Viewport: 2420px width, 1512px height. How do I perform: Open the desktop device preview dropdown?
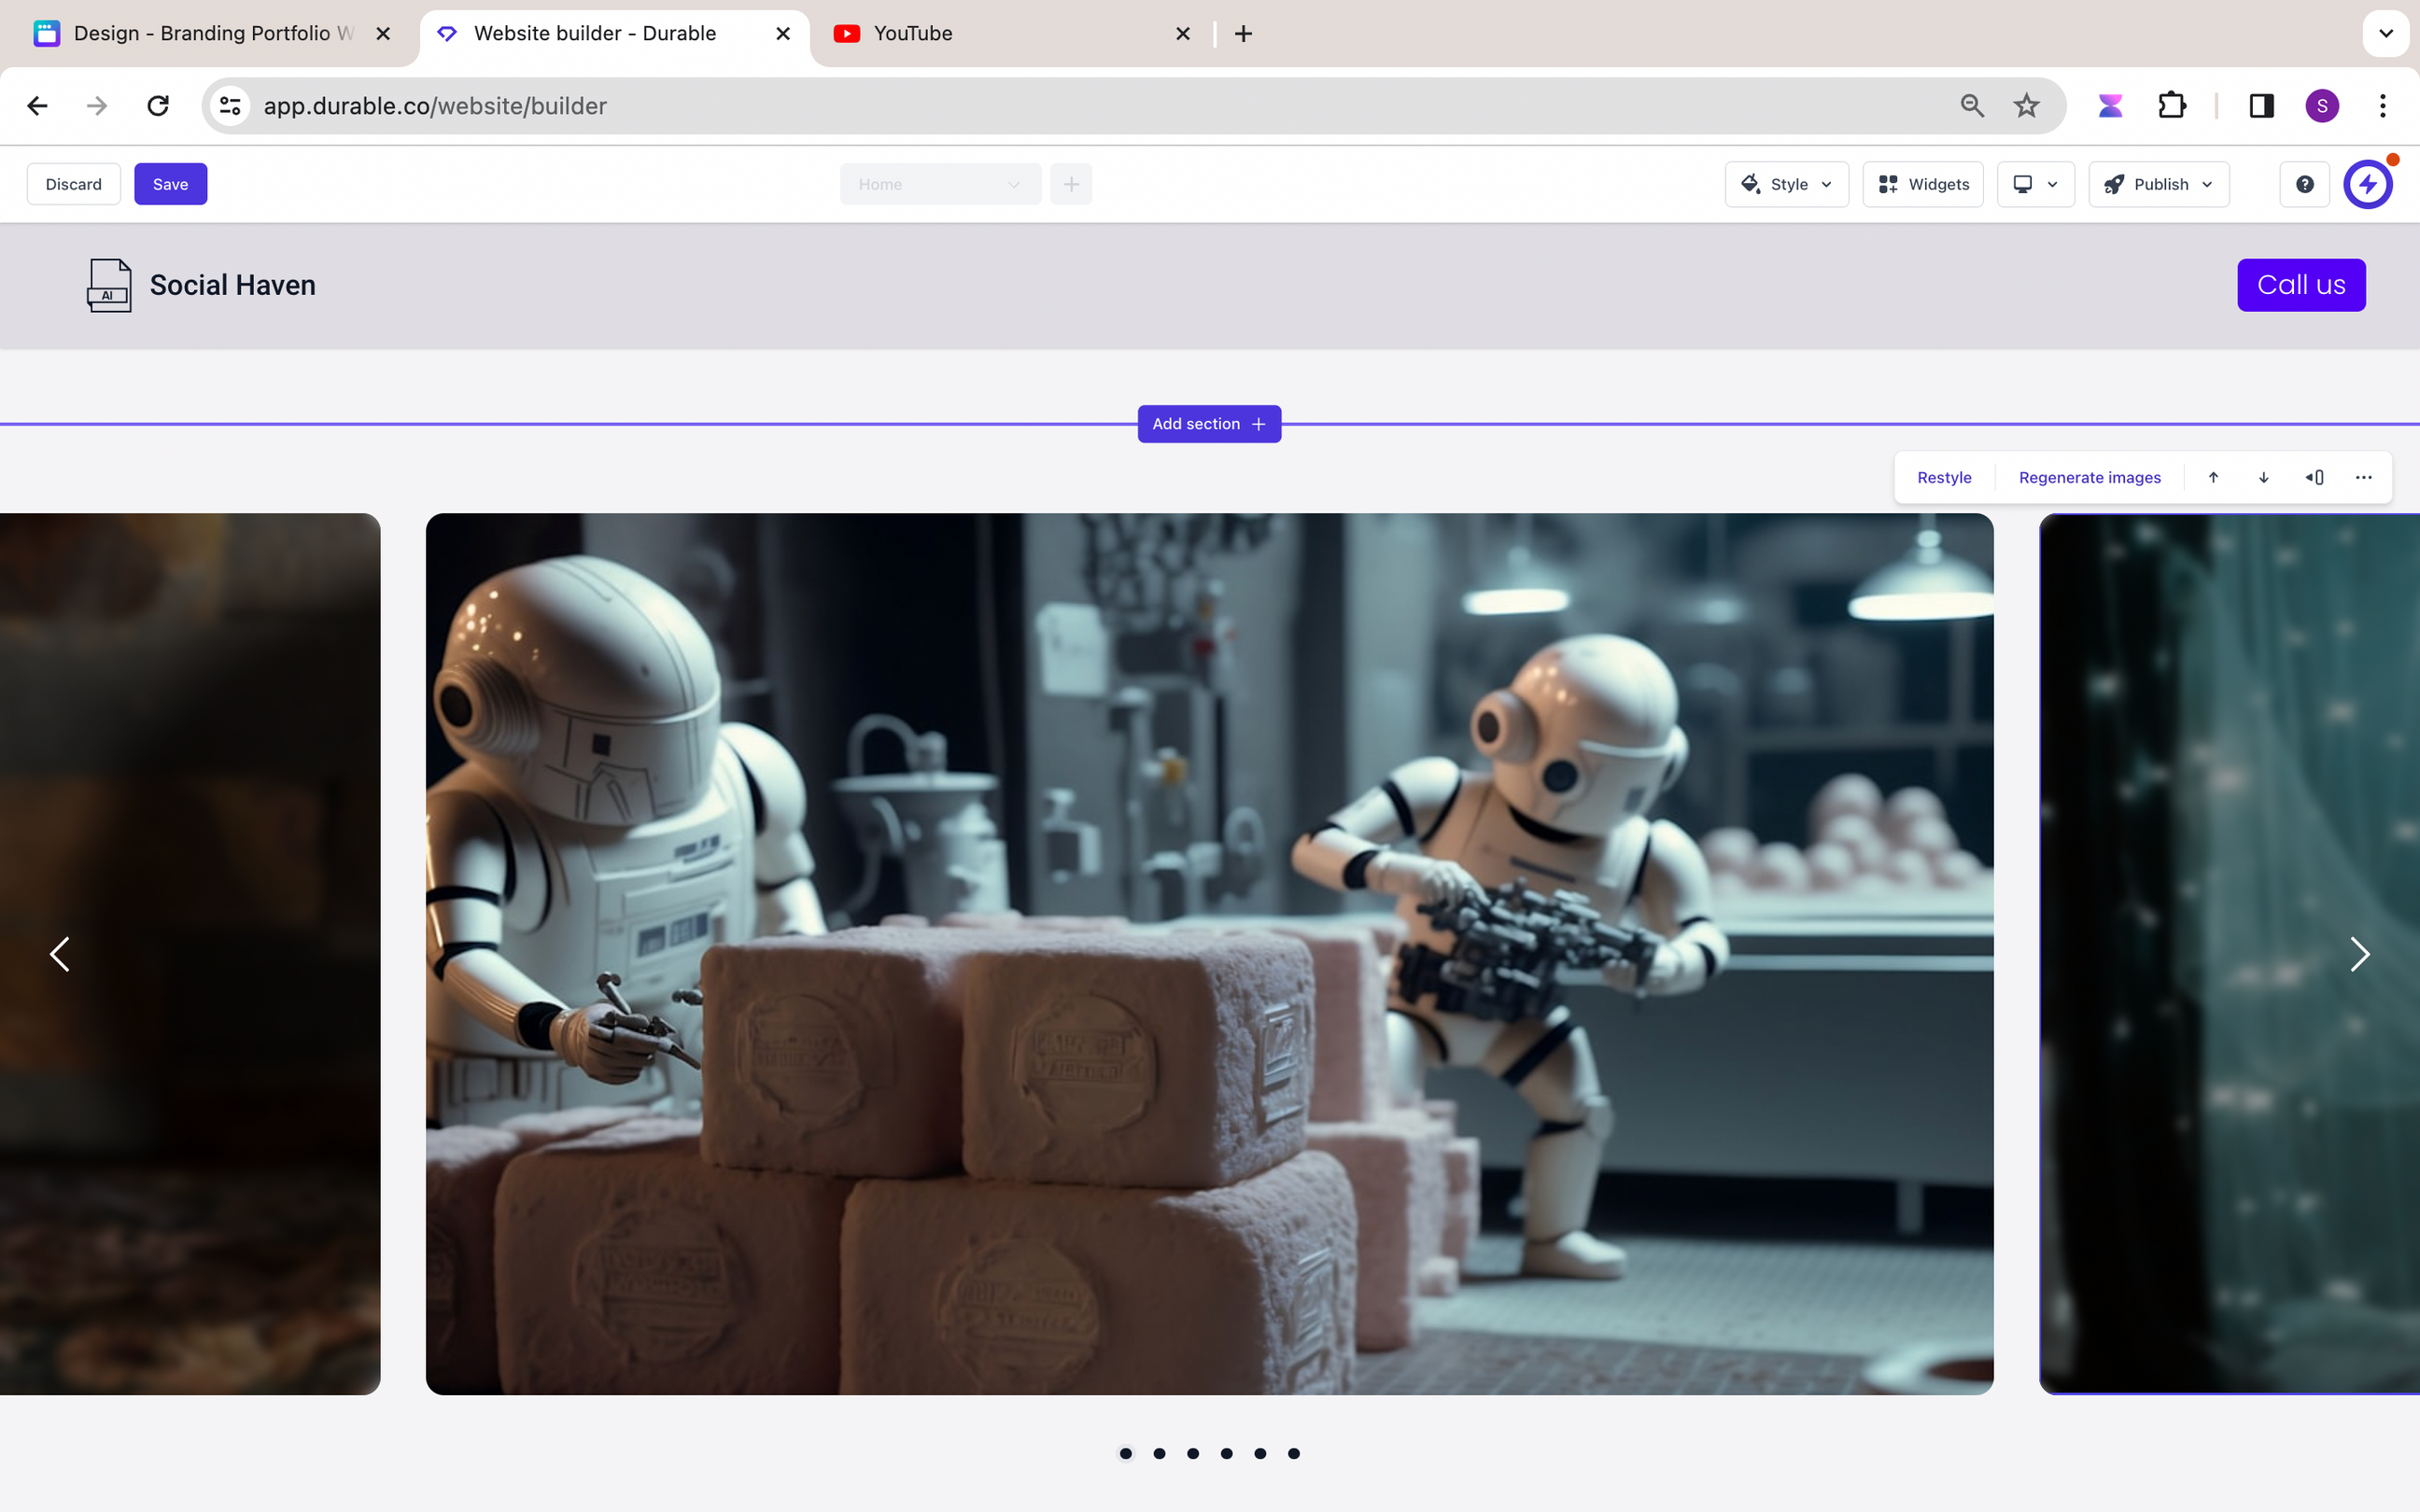2036,184
